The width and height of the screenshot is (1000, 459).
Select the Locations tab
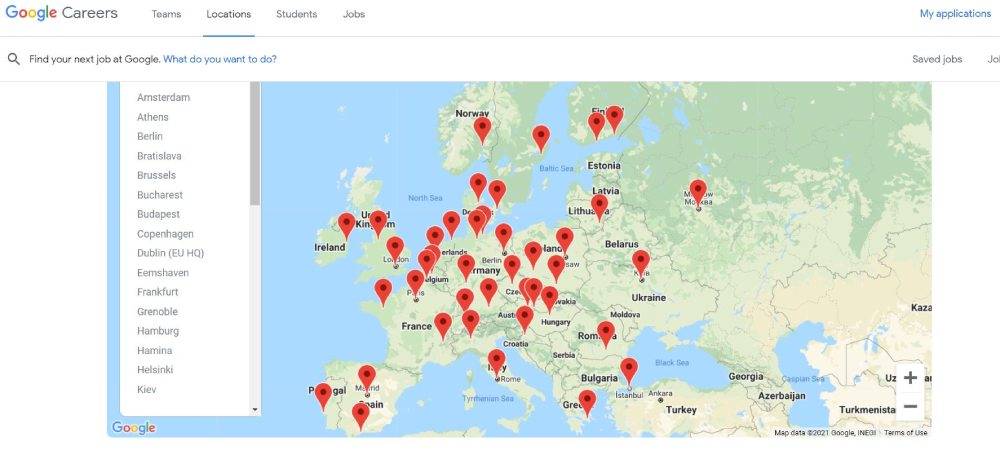[228, 14]
